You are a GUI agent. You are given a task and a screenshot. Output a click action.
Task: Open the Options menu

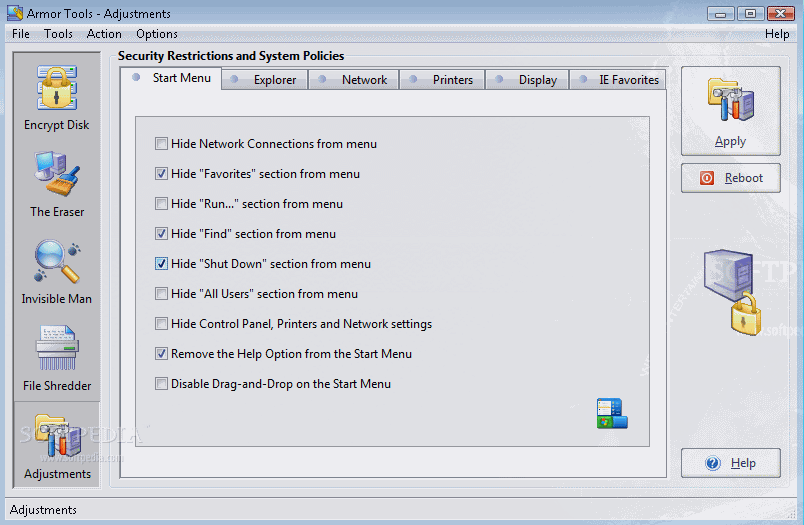pyautogui.click(x=157, y=34)
